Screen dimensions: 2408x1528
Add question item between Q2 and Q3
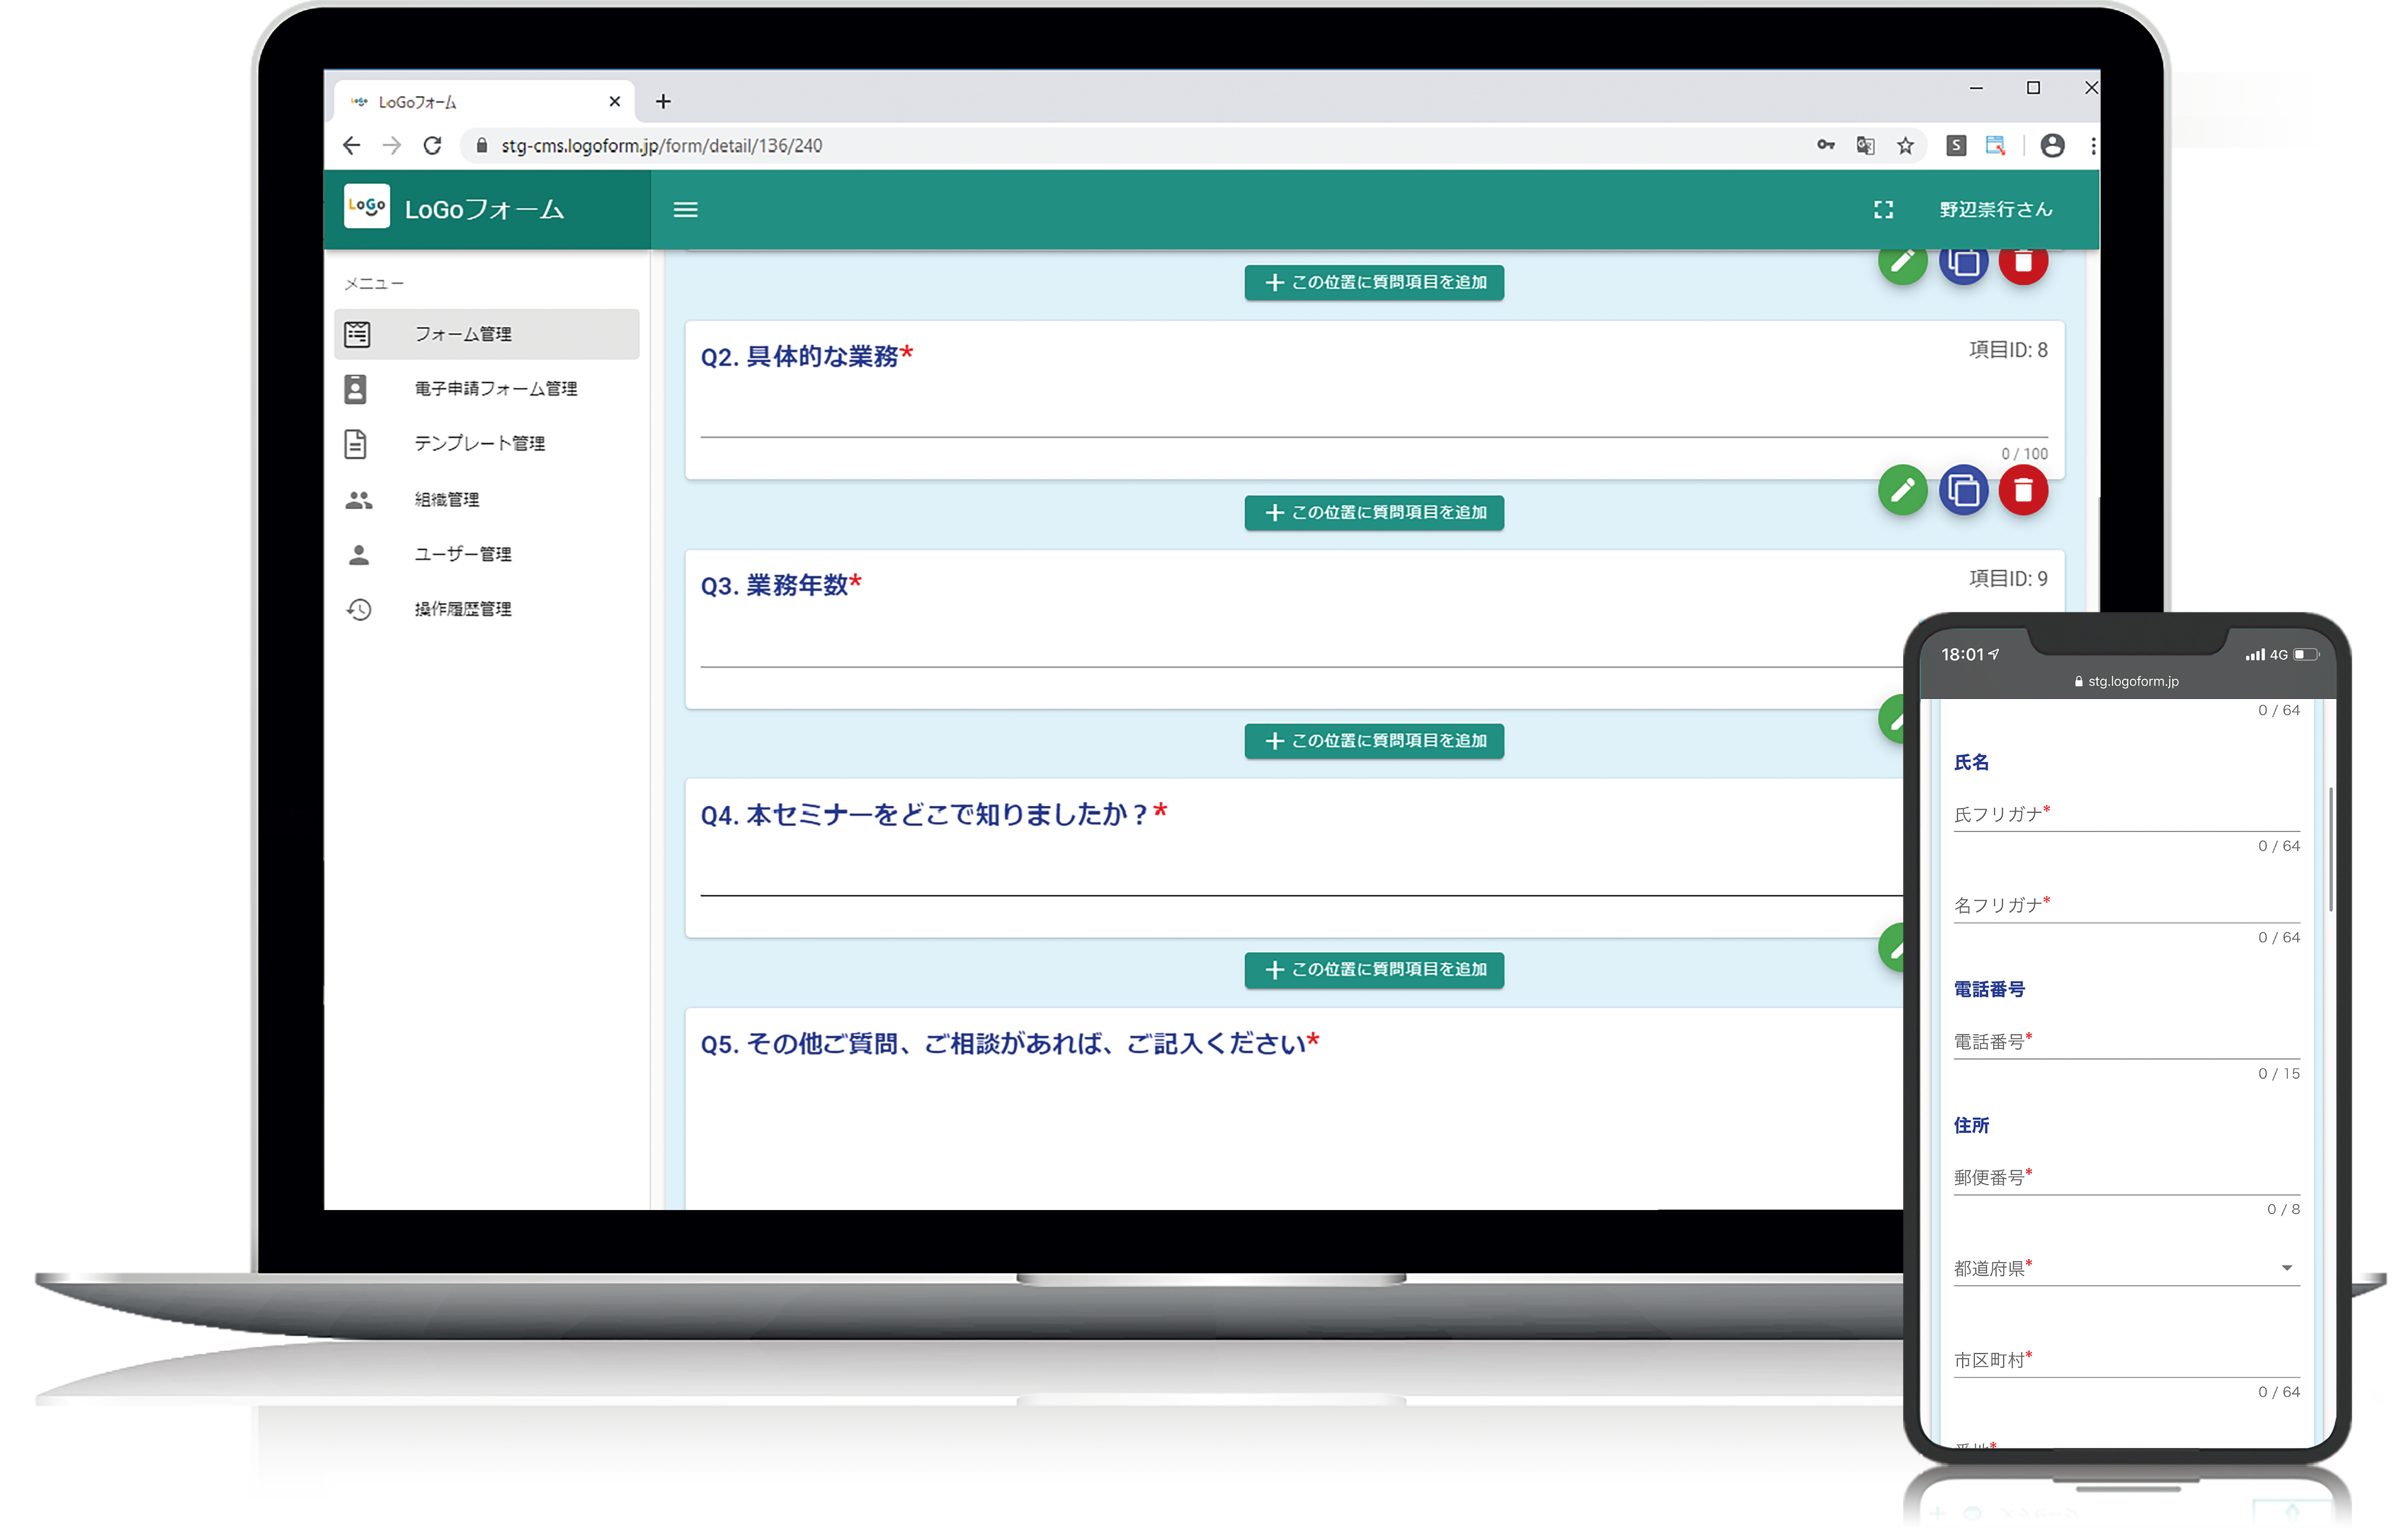1374,513
